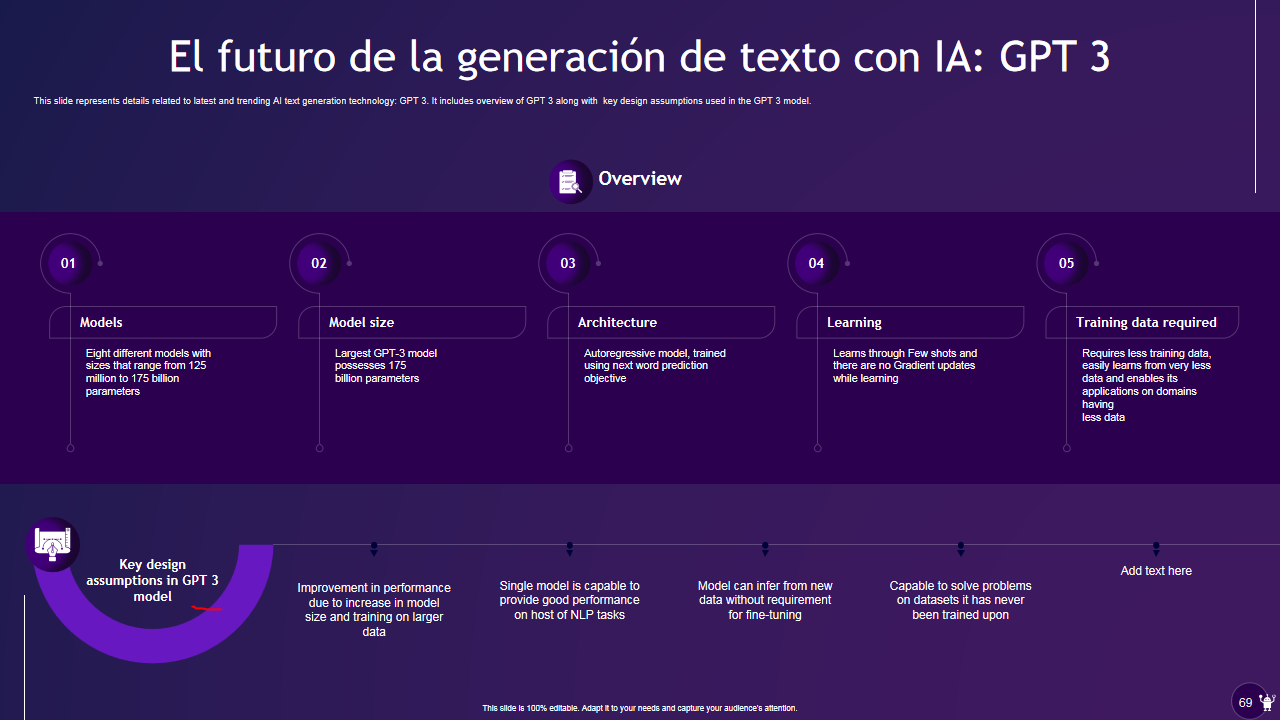Click the text Requires less training data

point(1146,385)
